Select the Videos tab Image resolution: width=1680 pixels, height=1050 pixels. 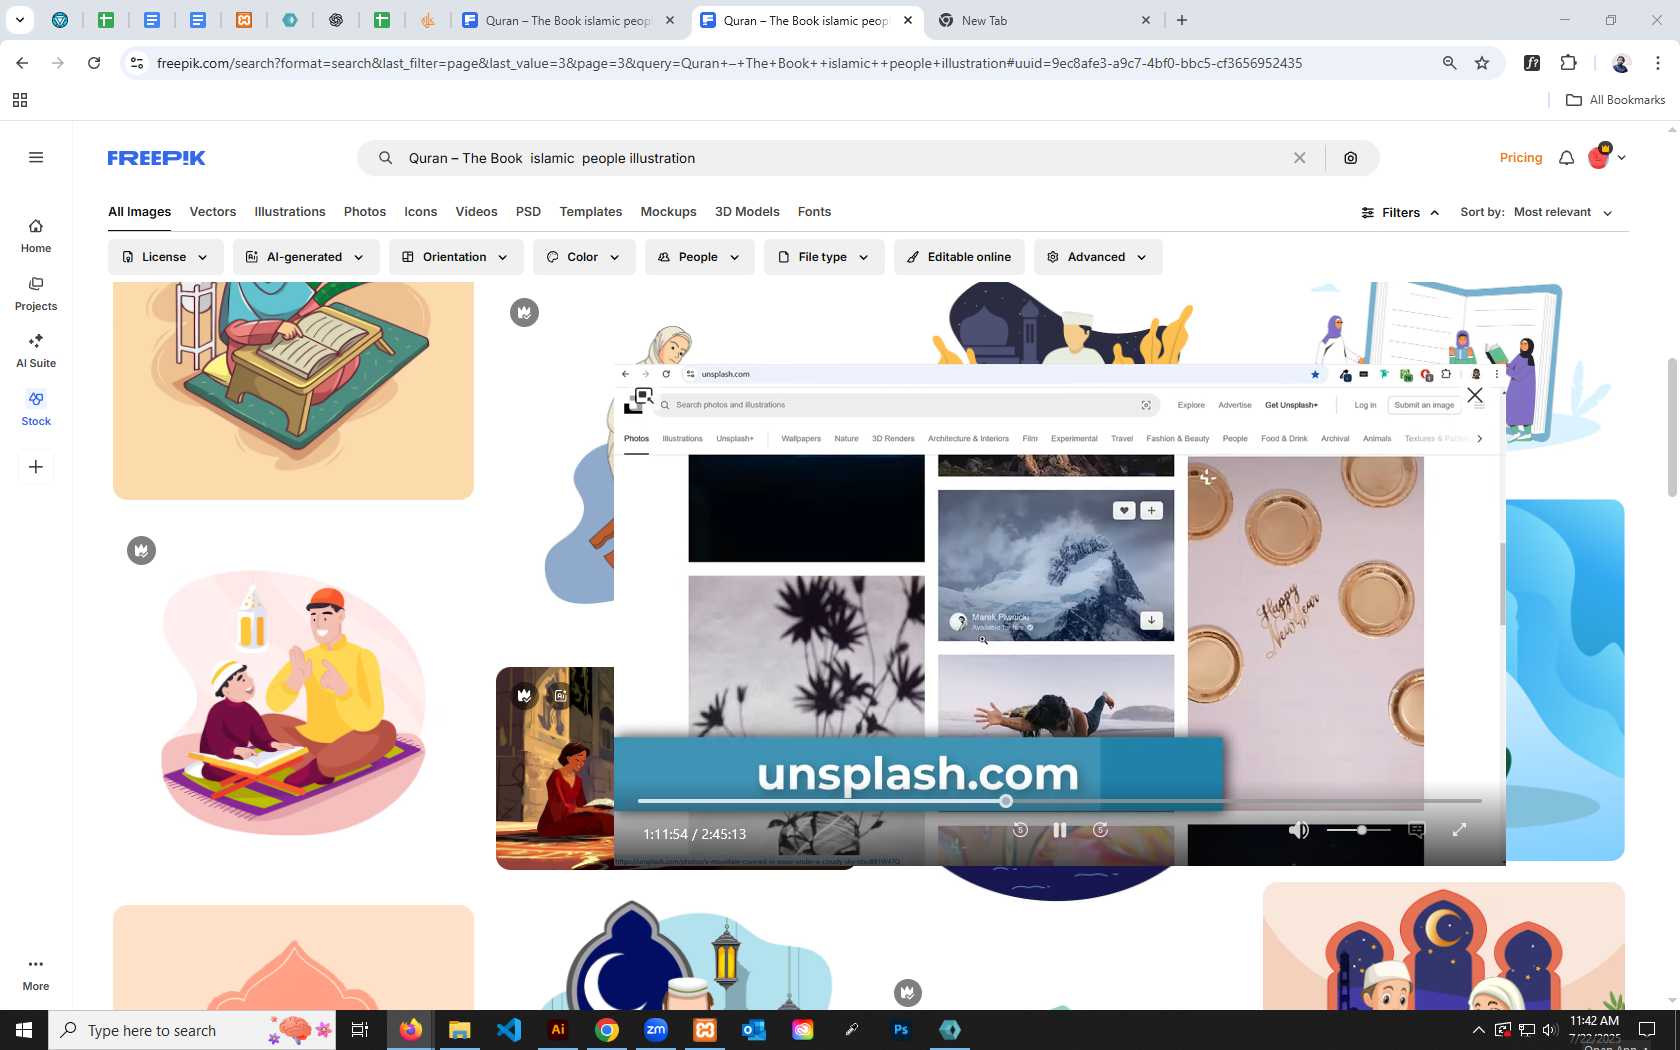(476, 212)
